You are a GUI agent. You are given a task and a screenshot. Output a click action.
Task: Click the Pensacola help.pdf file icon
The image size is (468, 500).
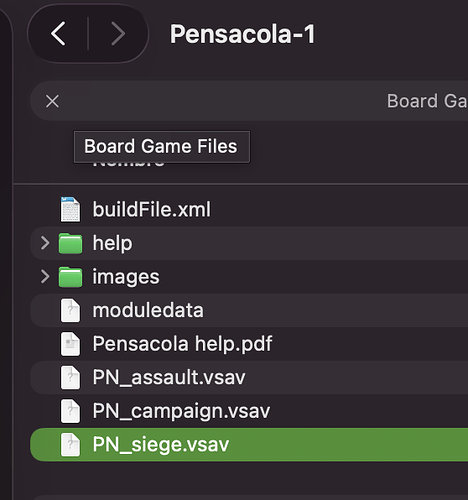tap(70, 344)
